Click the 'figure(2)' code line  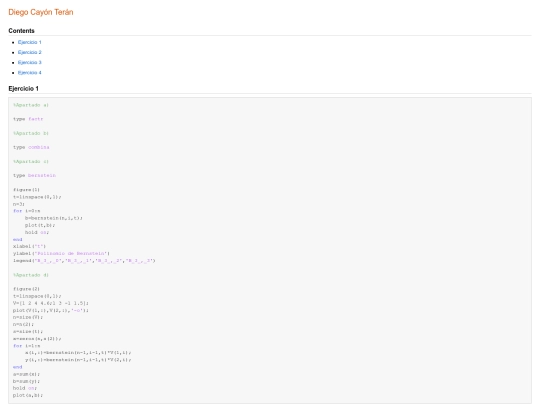pos(26,289)
